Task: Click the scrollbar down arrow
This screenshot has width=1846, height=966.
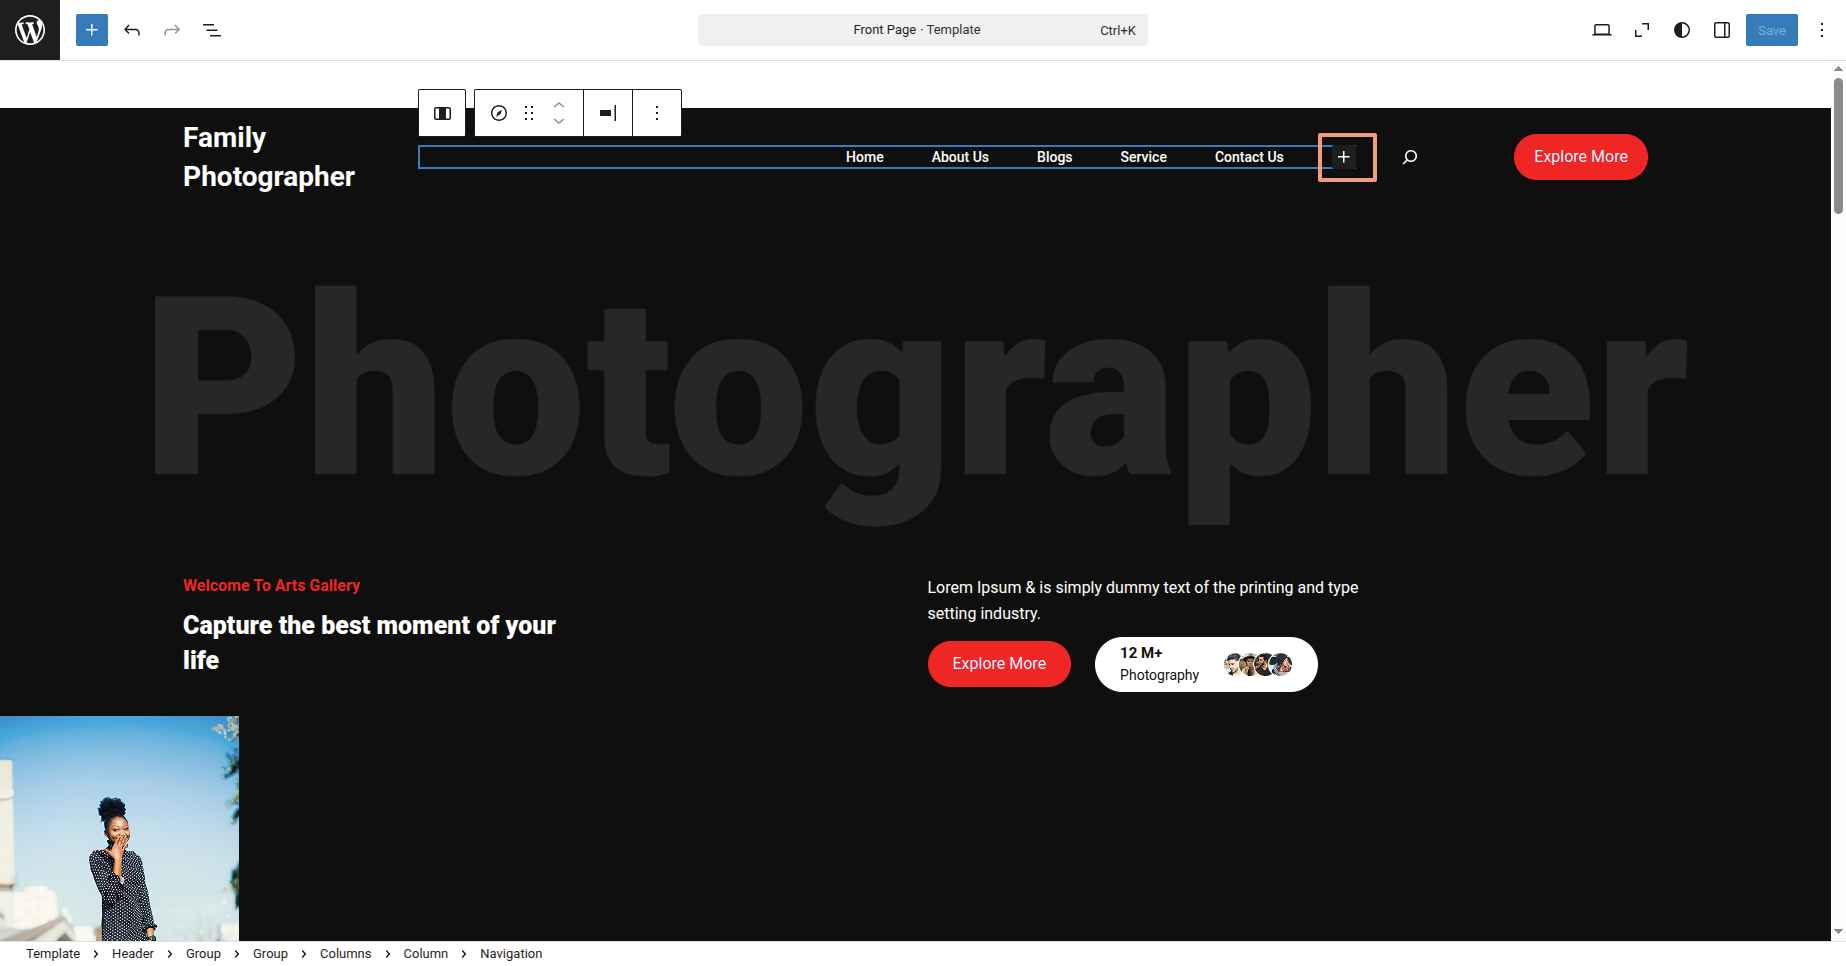Action: (x=1838, y=932)
